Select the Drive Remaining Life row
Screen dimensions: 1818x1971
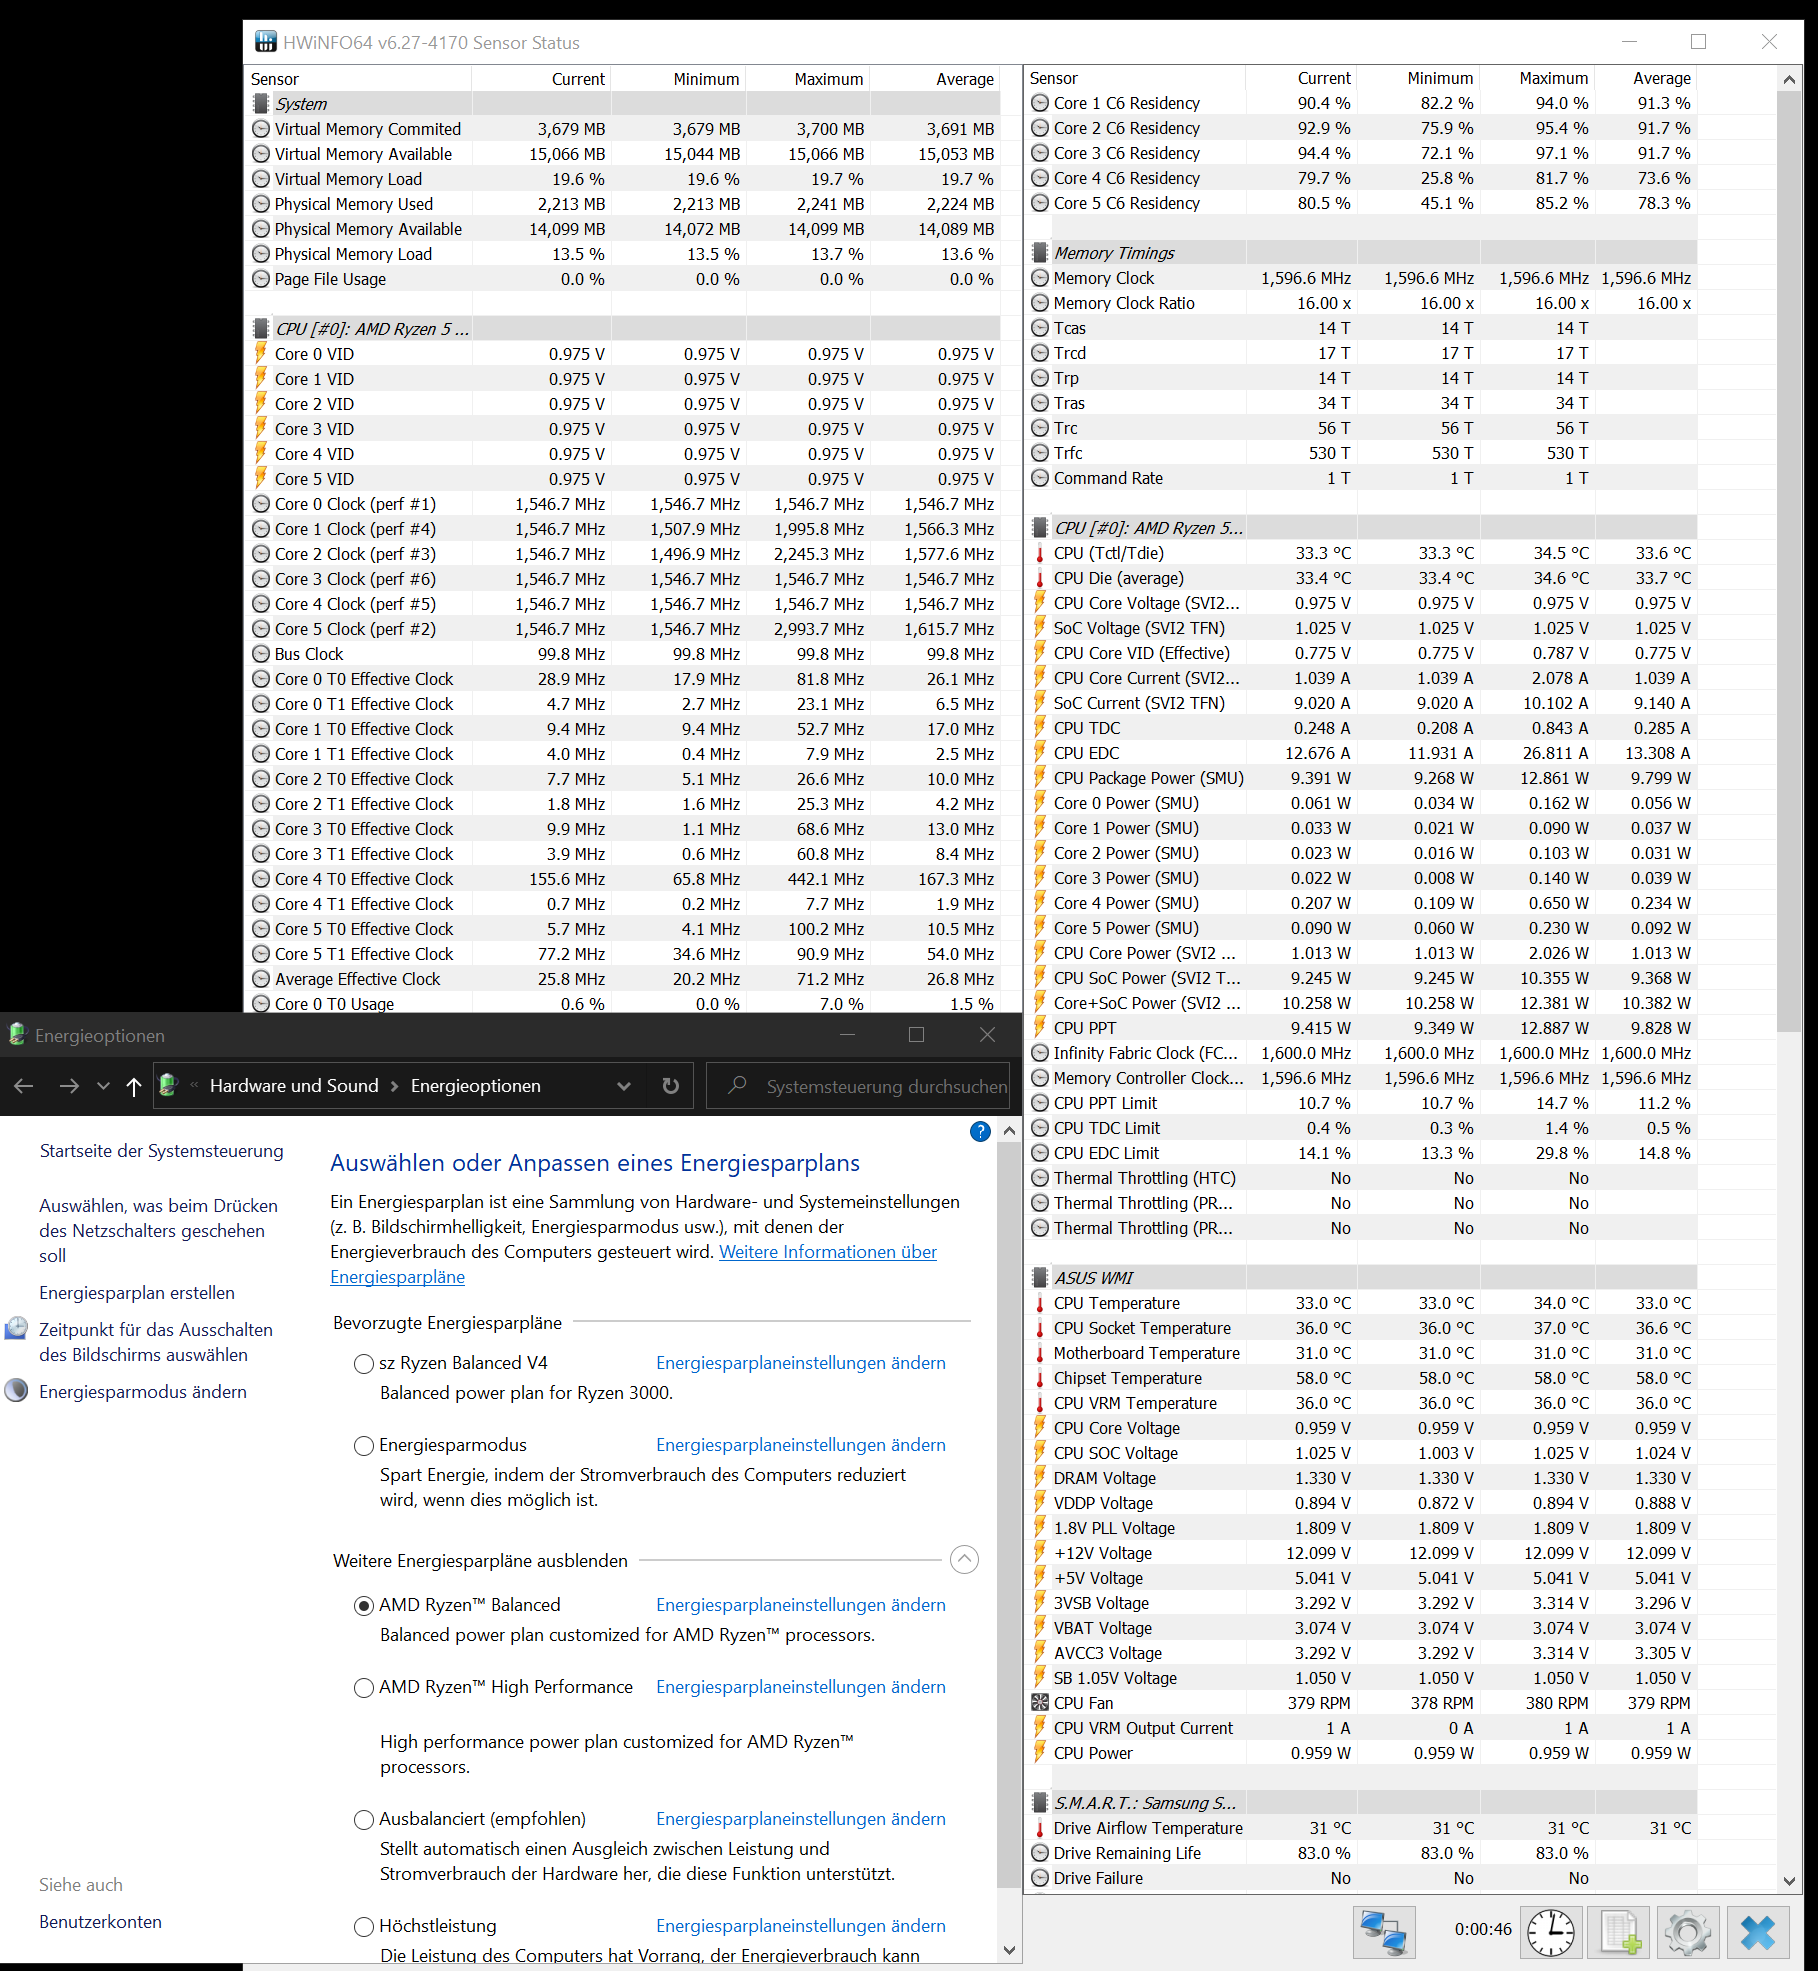pyautogui.click(x=1361, y=1853)
